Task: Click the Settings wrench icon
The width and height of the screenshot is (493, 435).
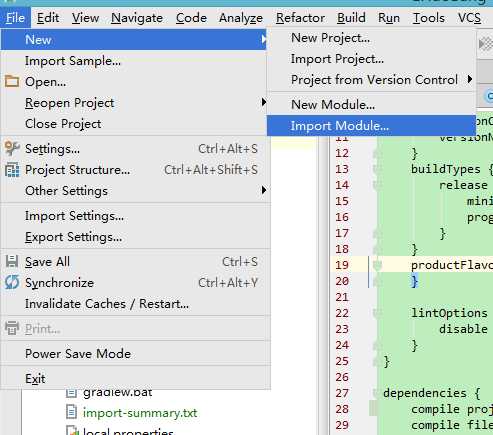Action: pos(12,148)
